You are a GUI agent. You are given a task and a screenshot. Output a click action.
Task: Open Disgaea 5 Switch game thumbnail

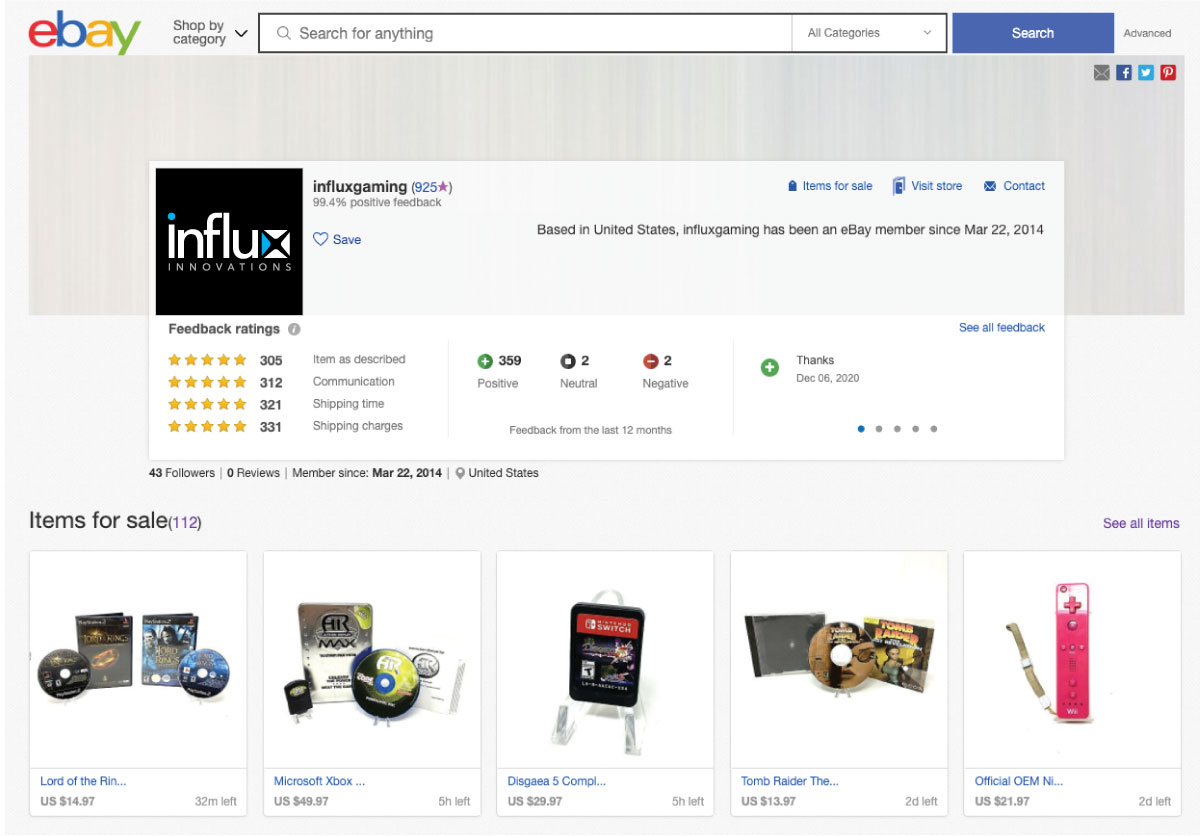coord(605,659)
